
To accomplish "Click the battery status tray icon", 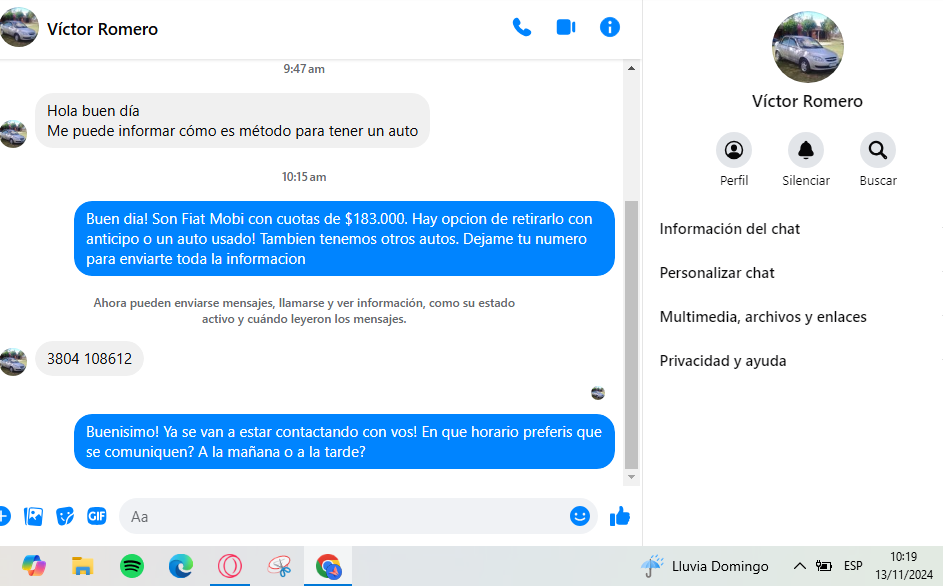I will (823, 566).
